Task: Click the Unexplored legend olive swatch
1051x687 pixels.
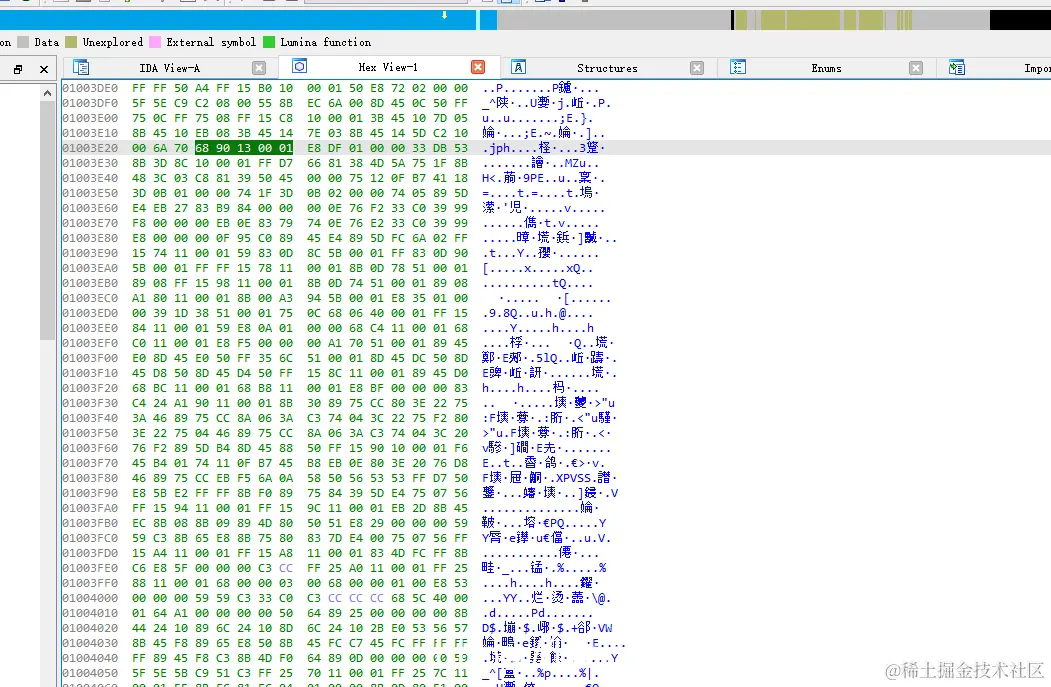Action: pos(71,42)
